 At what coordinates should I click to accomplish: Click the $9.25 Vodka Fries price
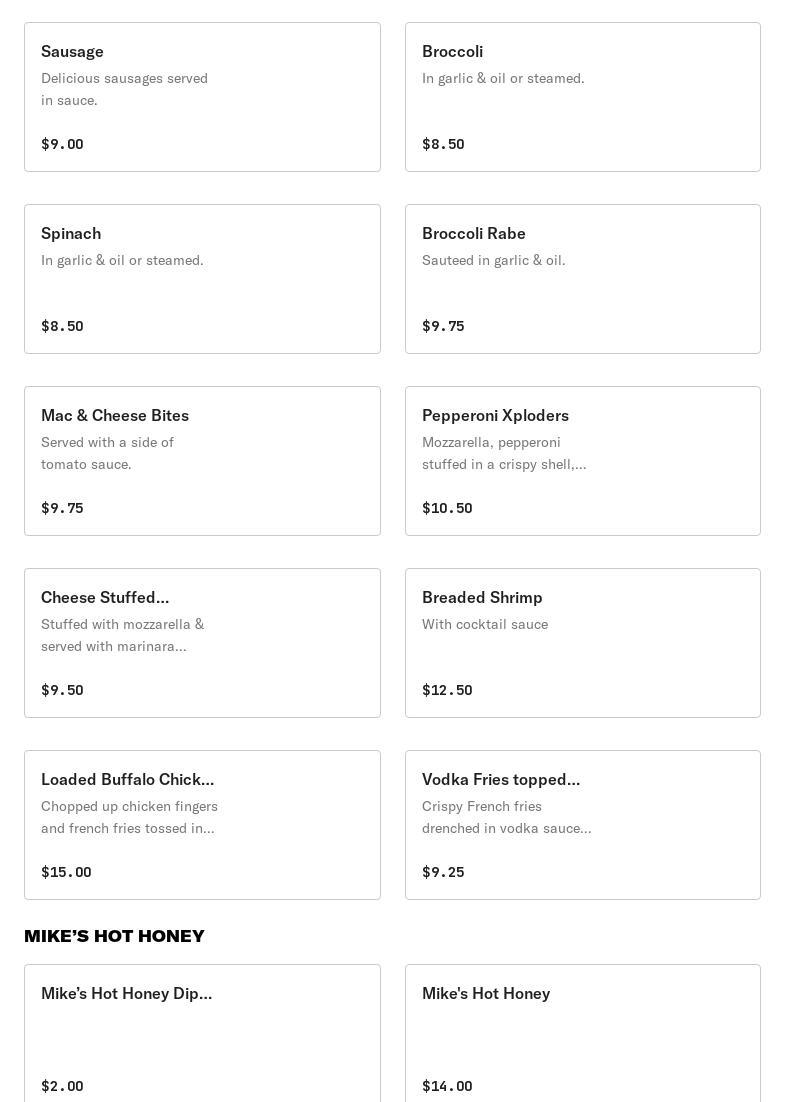point(443,872)
